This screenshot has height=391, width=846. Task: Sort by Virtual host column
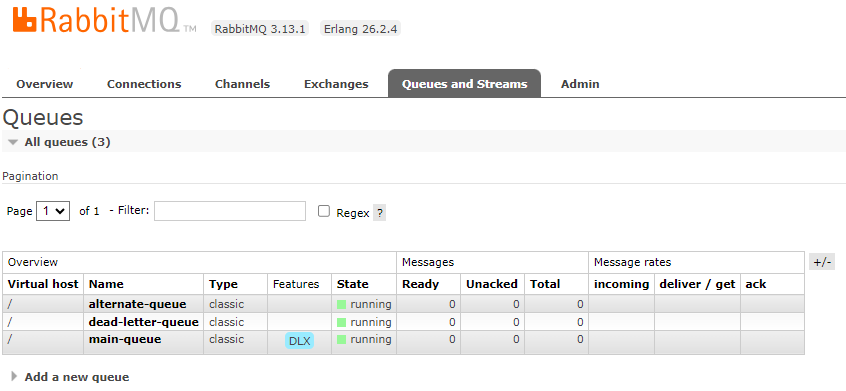(43, 284)
